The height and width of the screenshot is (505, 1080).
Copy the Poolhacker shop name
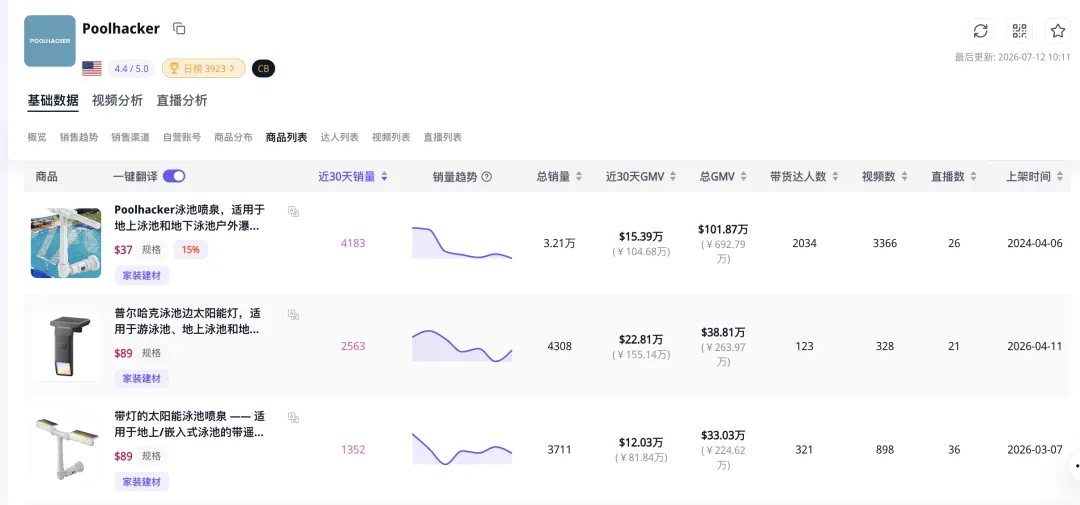pos(179,28)
